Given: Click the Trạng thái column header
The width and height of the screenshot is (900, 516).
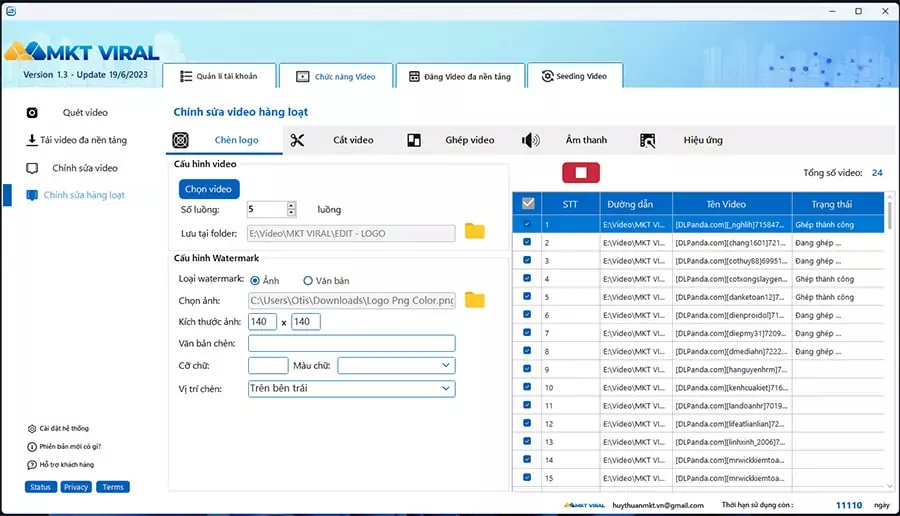Looking at the screenshot, I should [838, 204].
